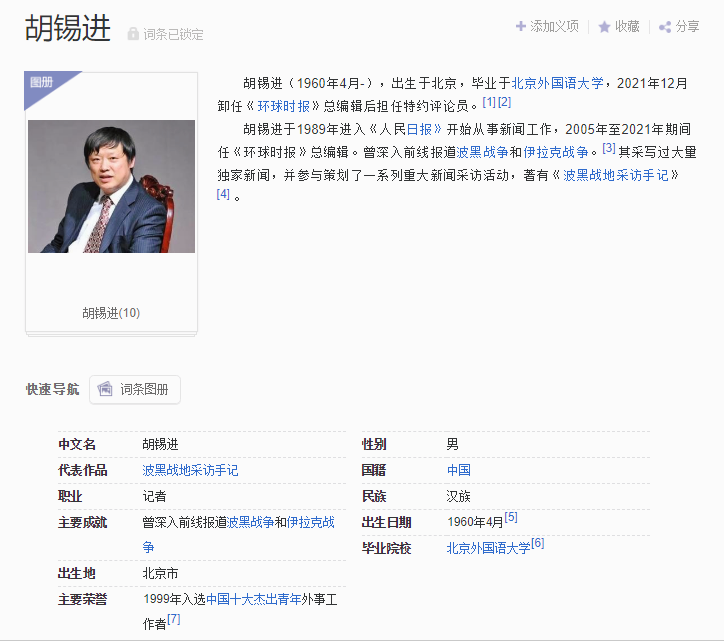724x641 pixels.
Task: Open 波黑战地采访手记 in the 代表作品 row
Action: click(190, 471)
